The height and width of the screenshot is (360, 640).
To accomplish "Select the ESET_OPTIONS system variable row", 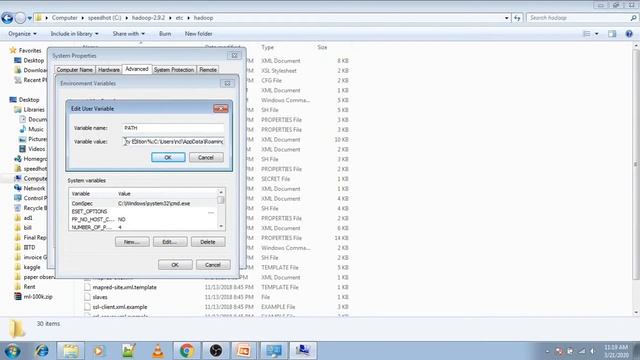I will [x=143, y=211].
